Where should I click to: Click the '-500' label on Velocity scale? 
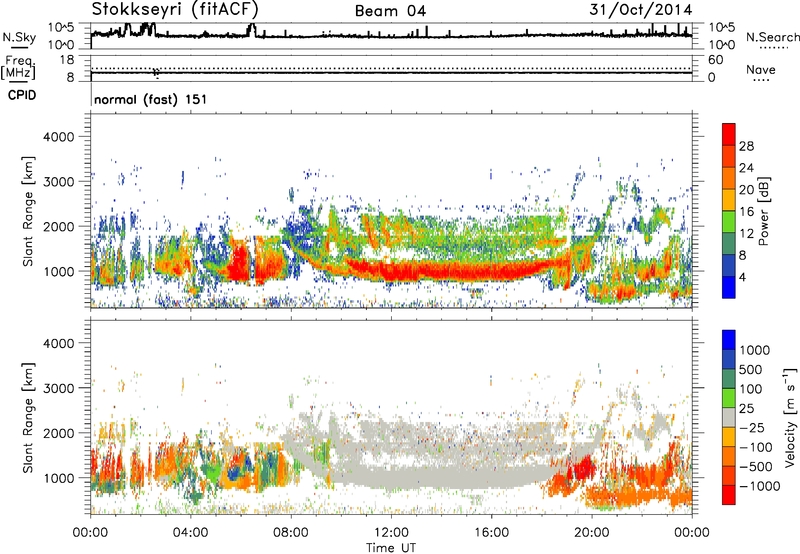[x=756, y=466]
